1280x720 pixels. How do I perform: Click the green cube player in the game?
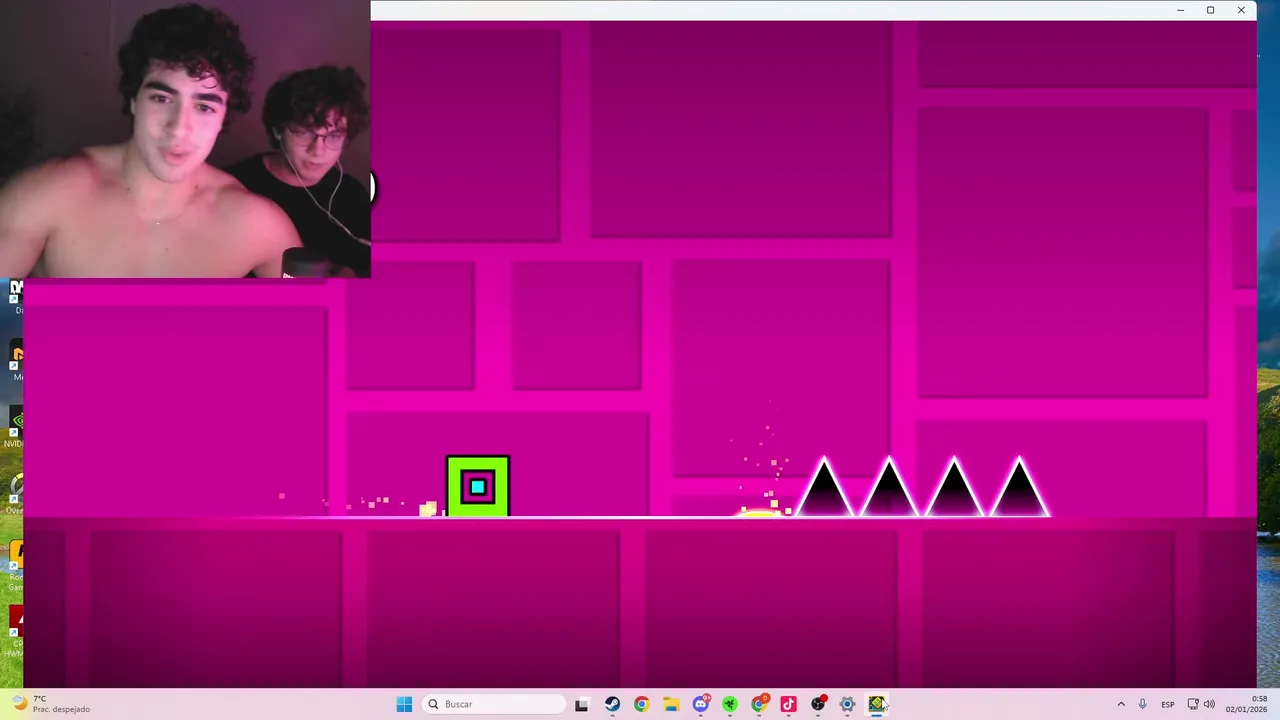478,486
